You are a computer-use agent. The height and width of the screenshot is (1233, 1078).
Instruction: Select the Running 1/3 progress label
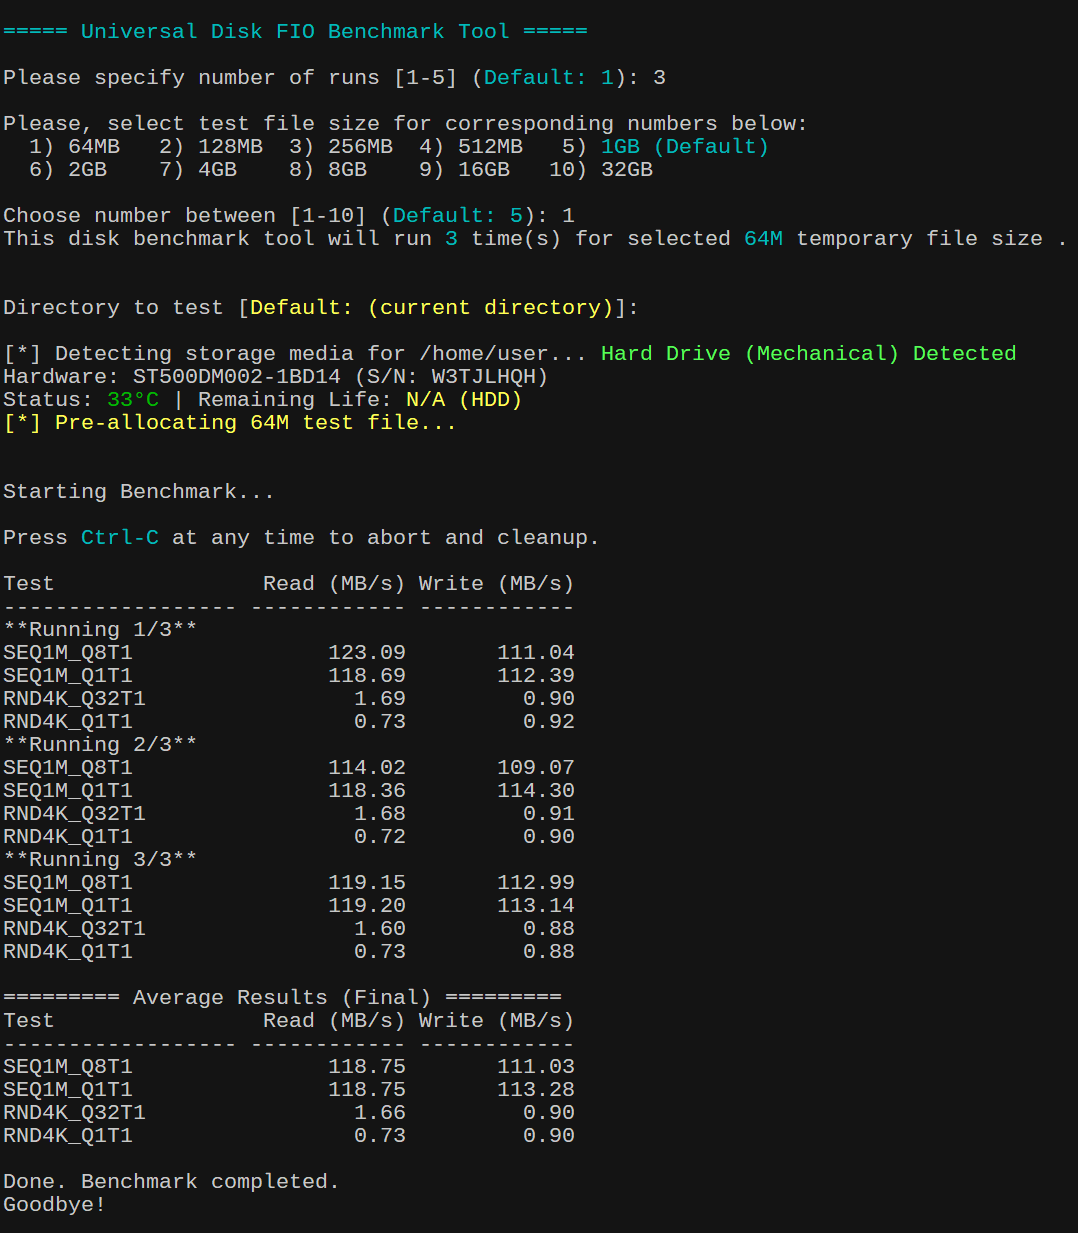tap(99, 629)
